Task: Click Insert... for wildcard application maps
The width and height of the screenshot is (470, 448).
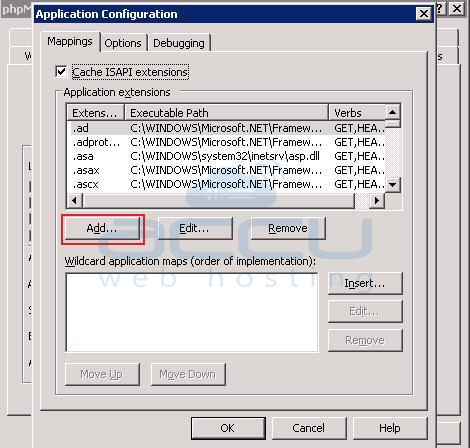Action: [x=365, y=283]
